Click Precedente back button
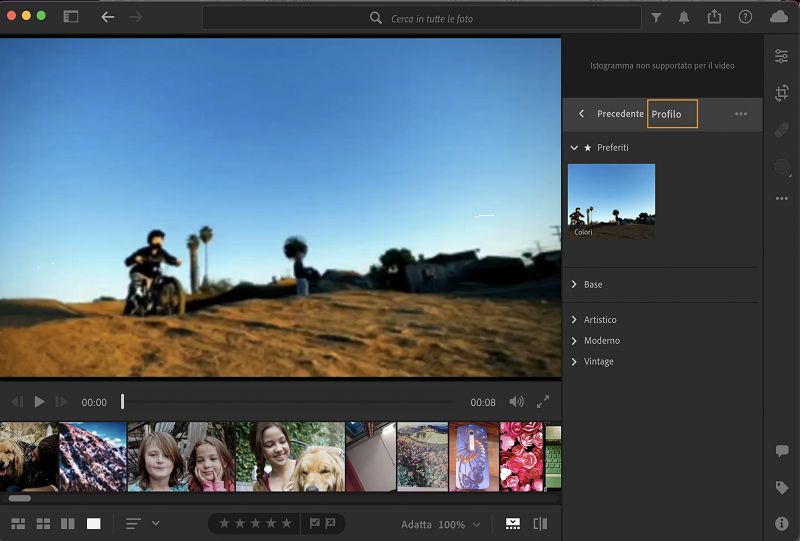This screenshot has width=800, height=541. pyautogui.click(x=620, y=114)
